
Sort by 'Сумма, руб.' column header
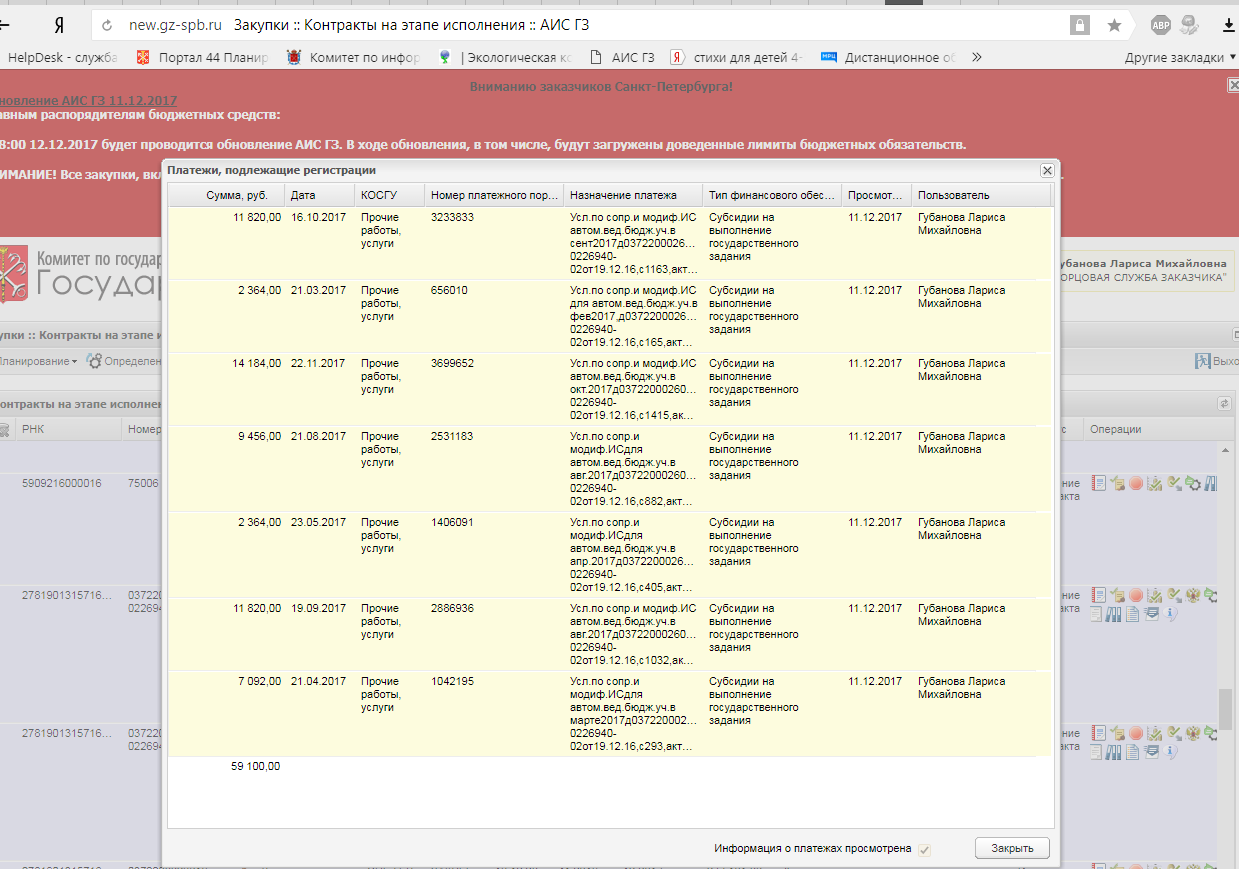pyautogui.click(x=230, y=195)
